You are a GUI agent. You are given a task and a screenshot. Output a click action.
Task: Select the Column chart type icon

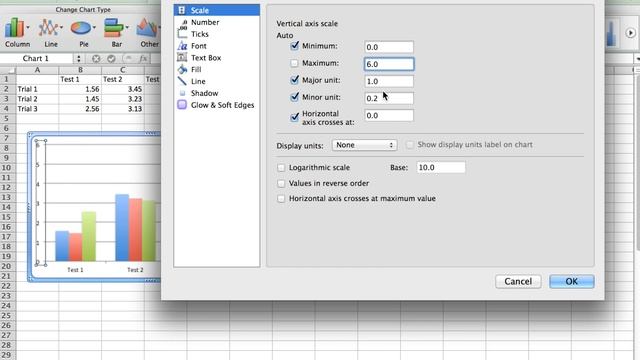pos(15,28)
